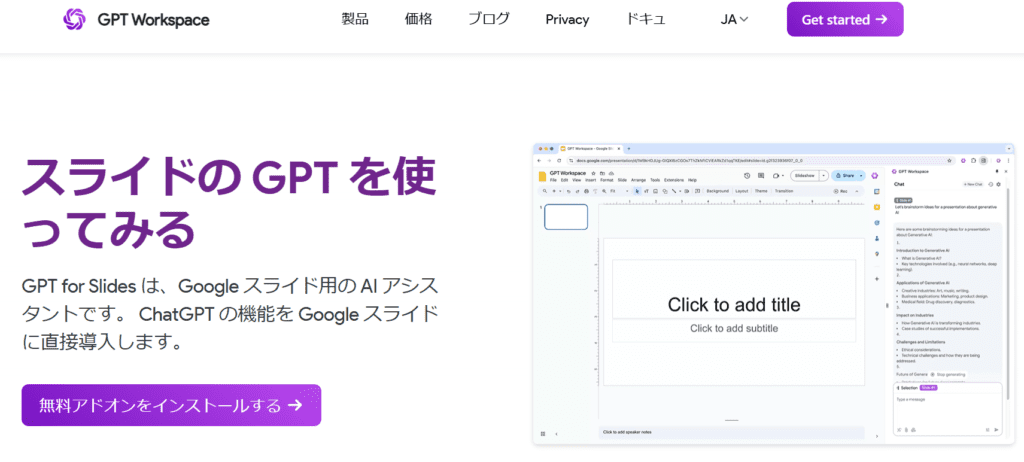The height and width of the screenshot is (462, 1024).
Task: Click the send arrow in chat box
Action: [x=997, y=429]
